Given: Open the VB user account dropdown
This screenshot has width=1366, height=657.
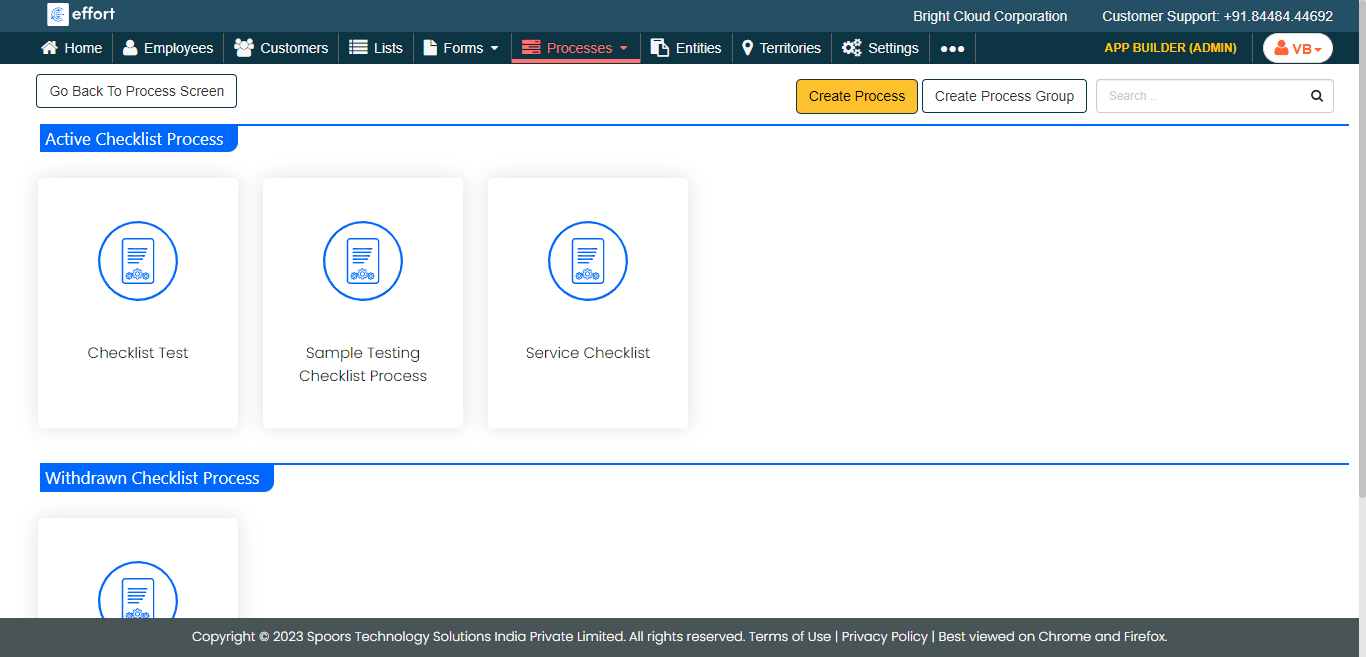Looking at the screenshot, I should point(1297,48).
